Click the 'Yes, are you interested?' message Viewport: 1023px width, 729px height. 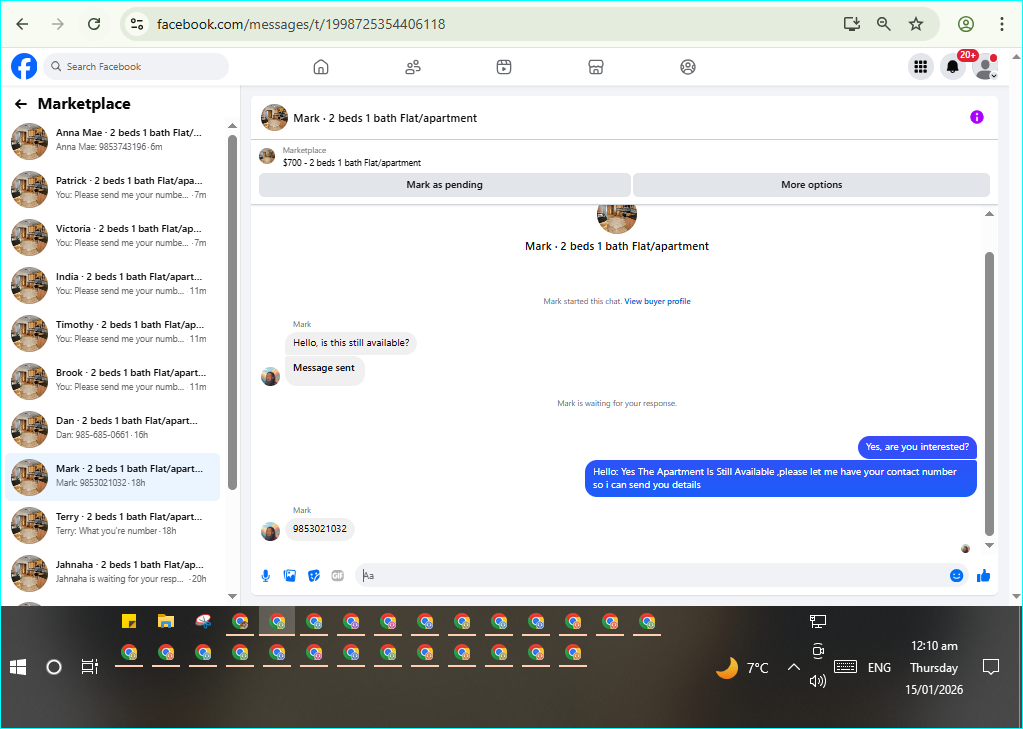(x=917, y=447)
